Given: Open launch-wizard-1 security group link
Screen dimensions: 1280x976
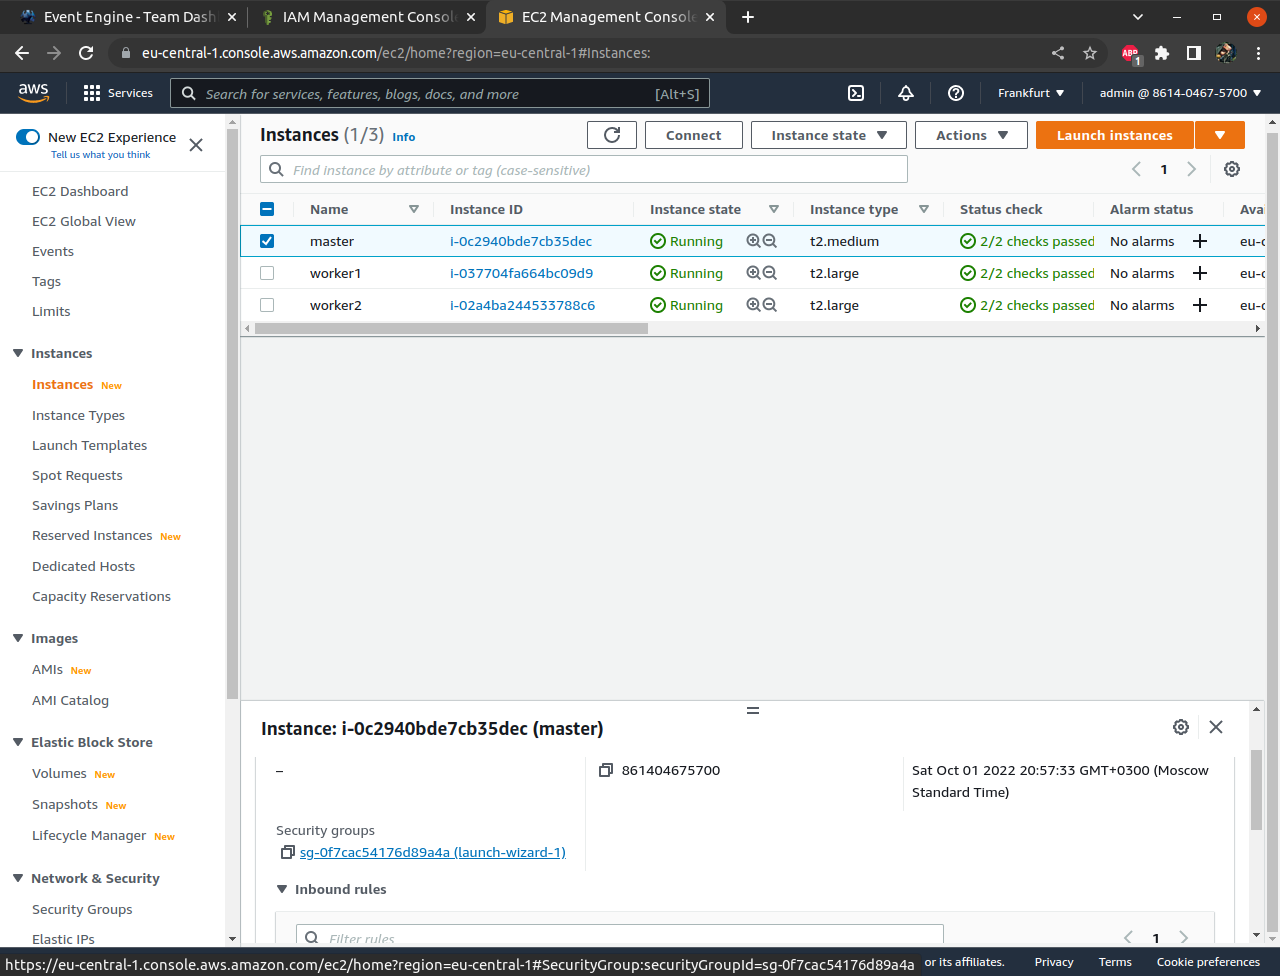Looking at the screenshot, I should click(x=433, y=852).
